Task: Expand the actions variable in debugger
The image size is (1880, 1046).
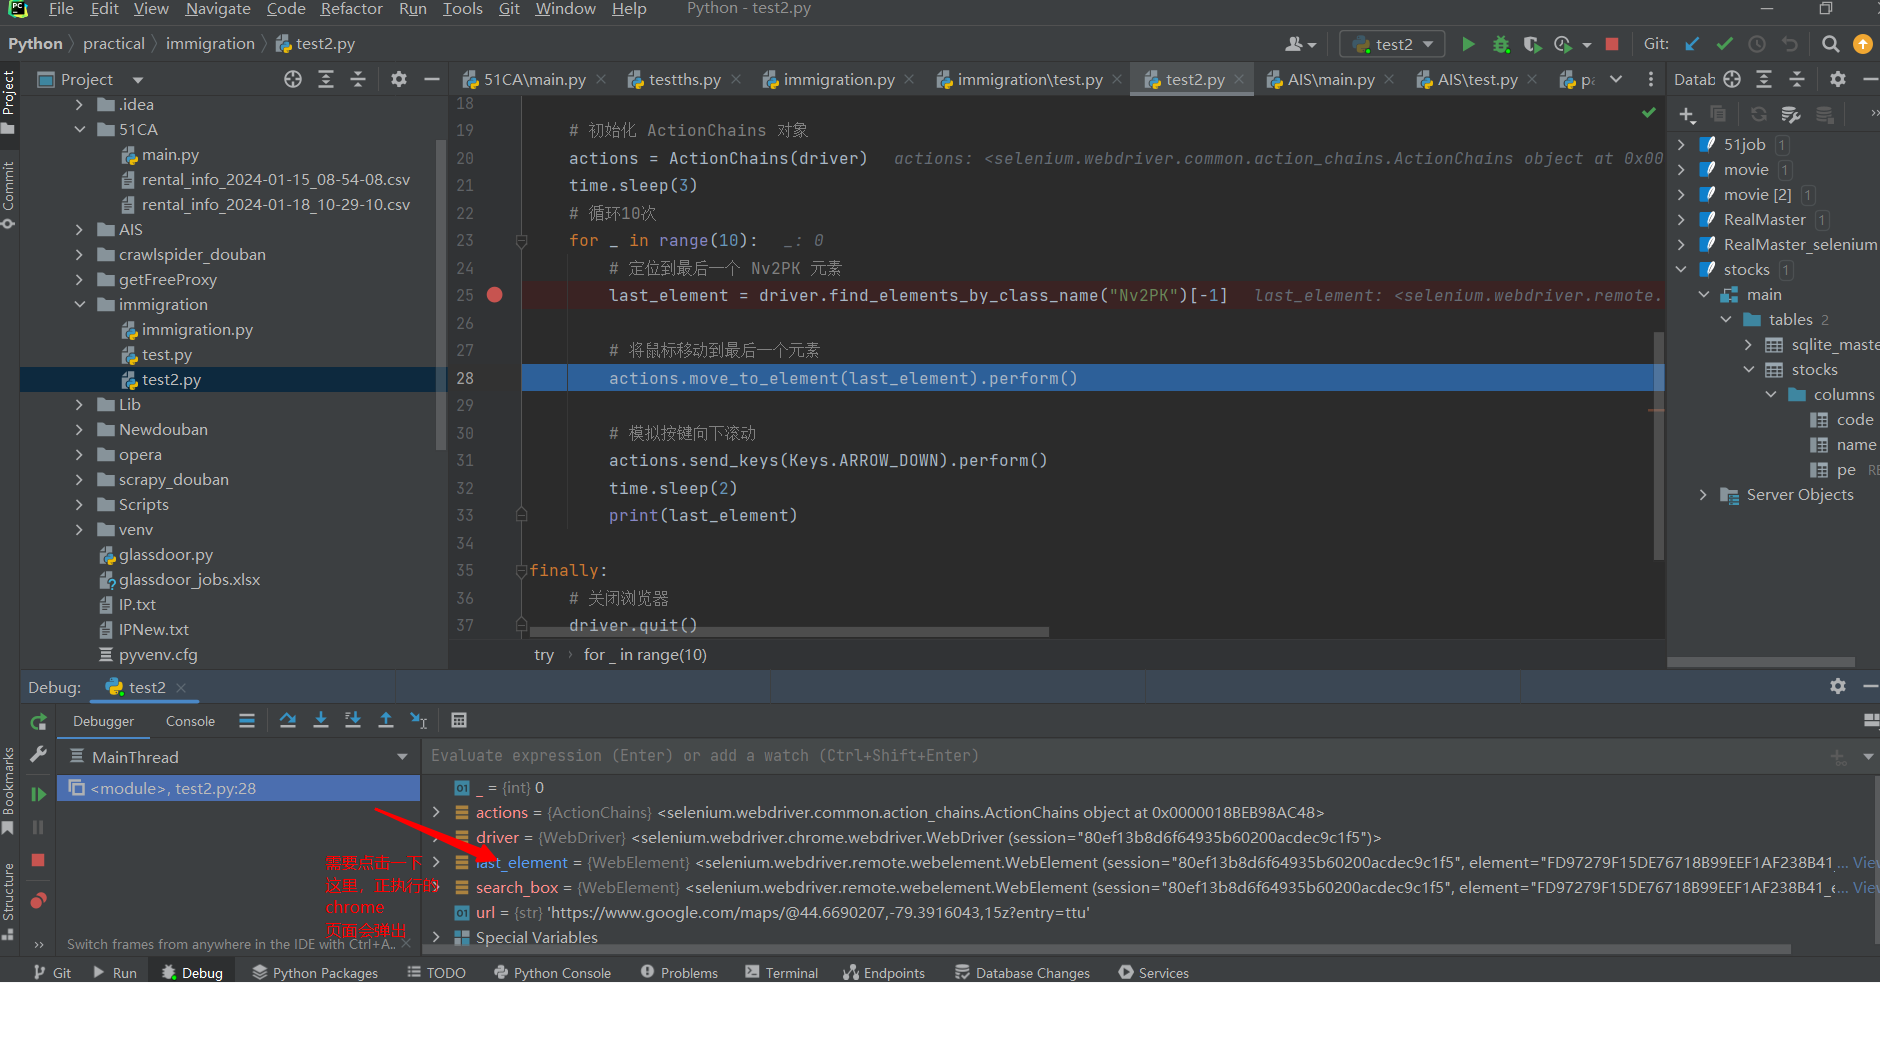Action: (x=437, y=812)
